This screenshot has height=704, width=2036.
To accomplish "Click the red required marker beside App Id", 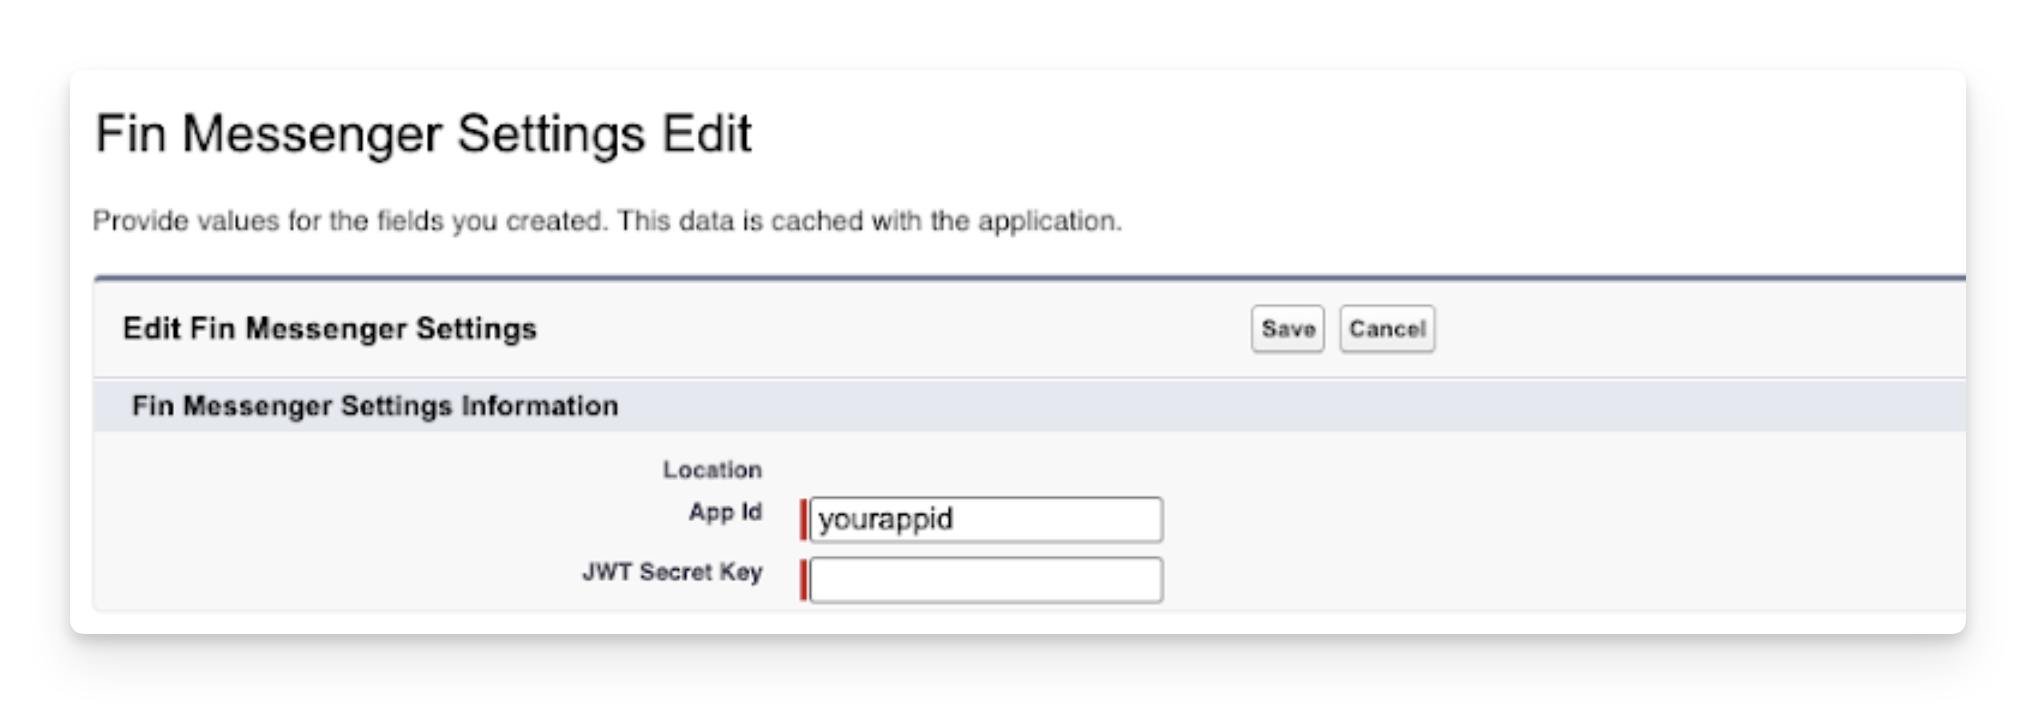I will click(x=803, y=520).
